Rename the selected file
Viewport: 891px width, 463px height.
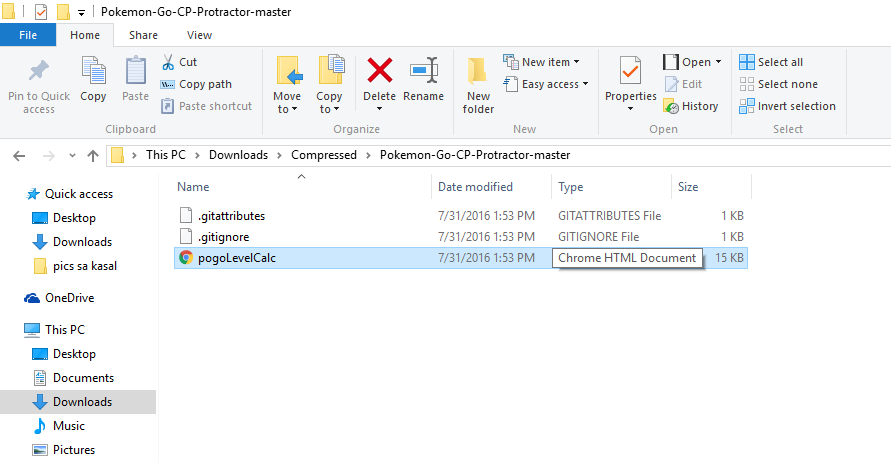423,79
